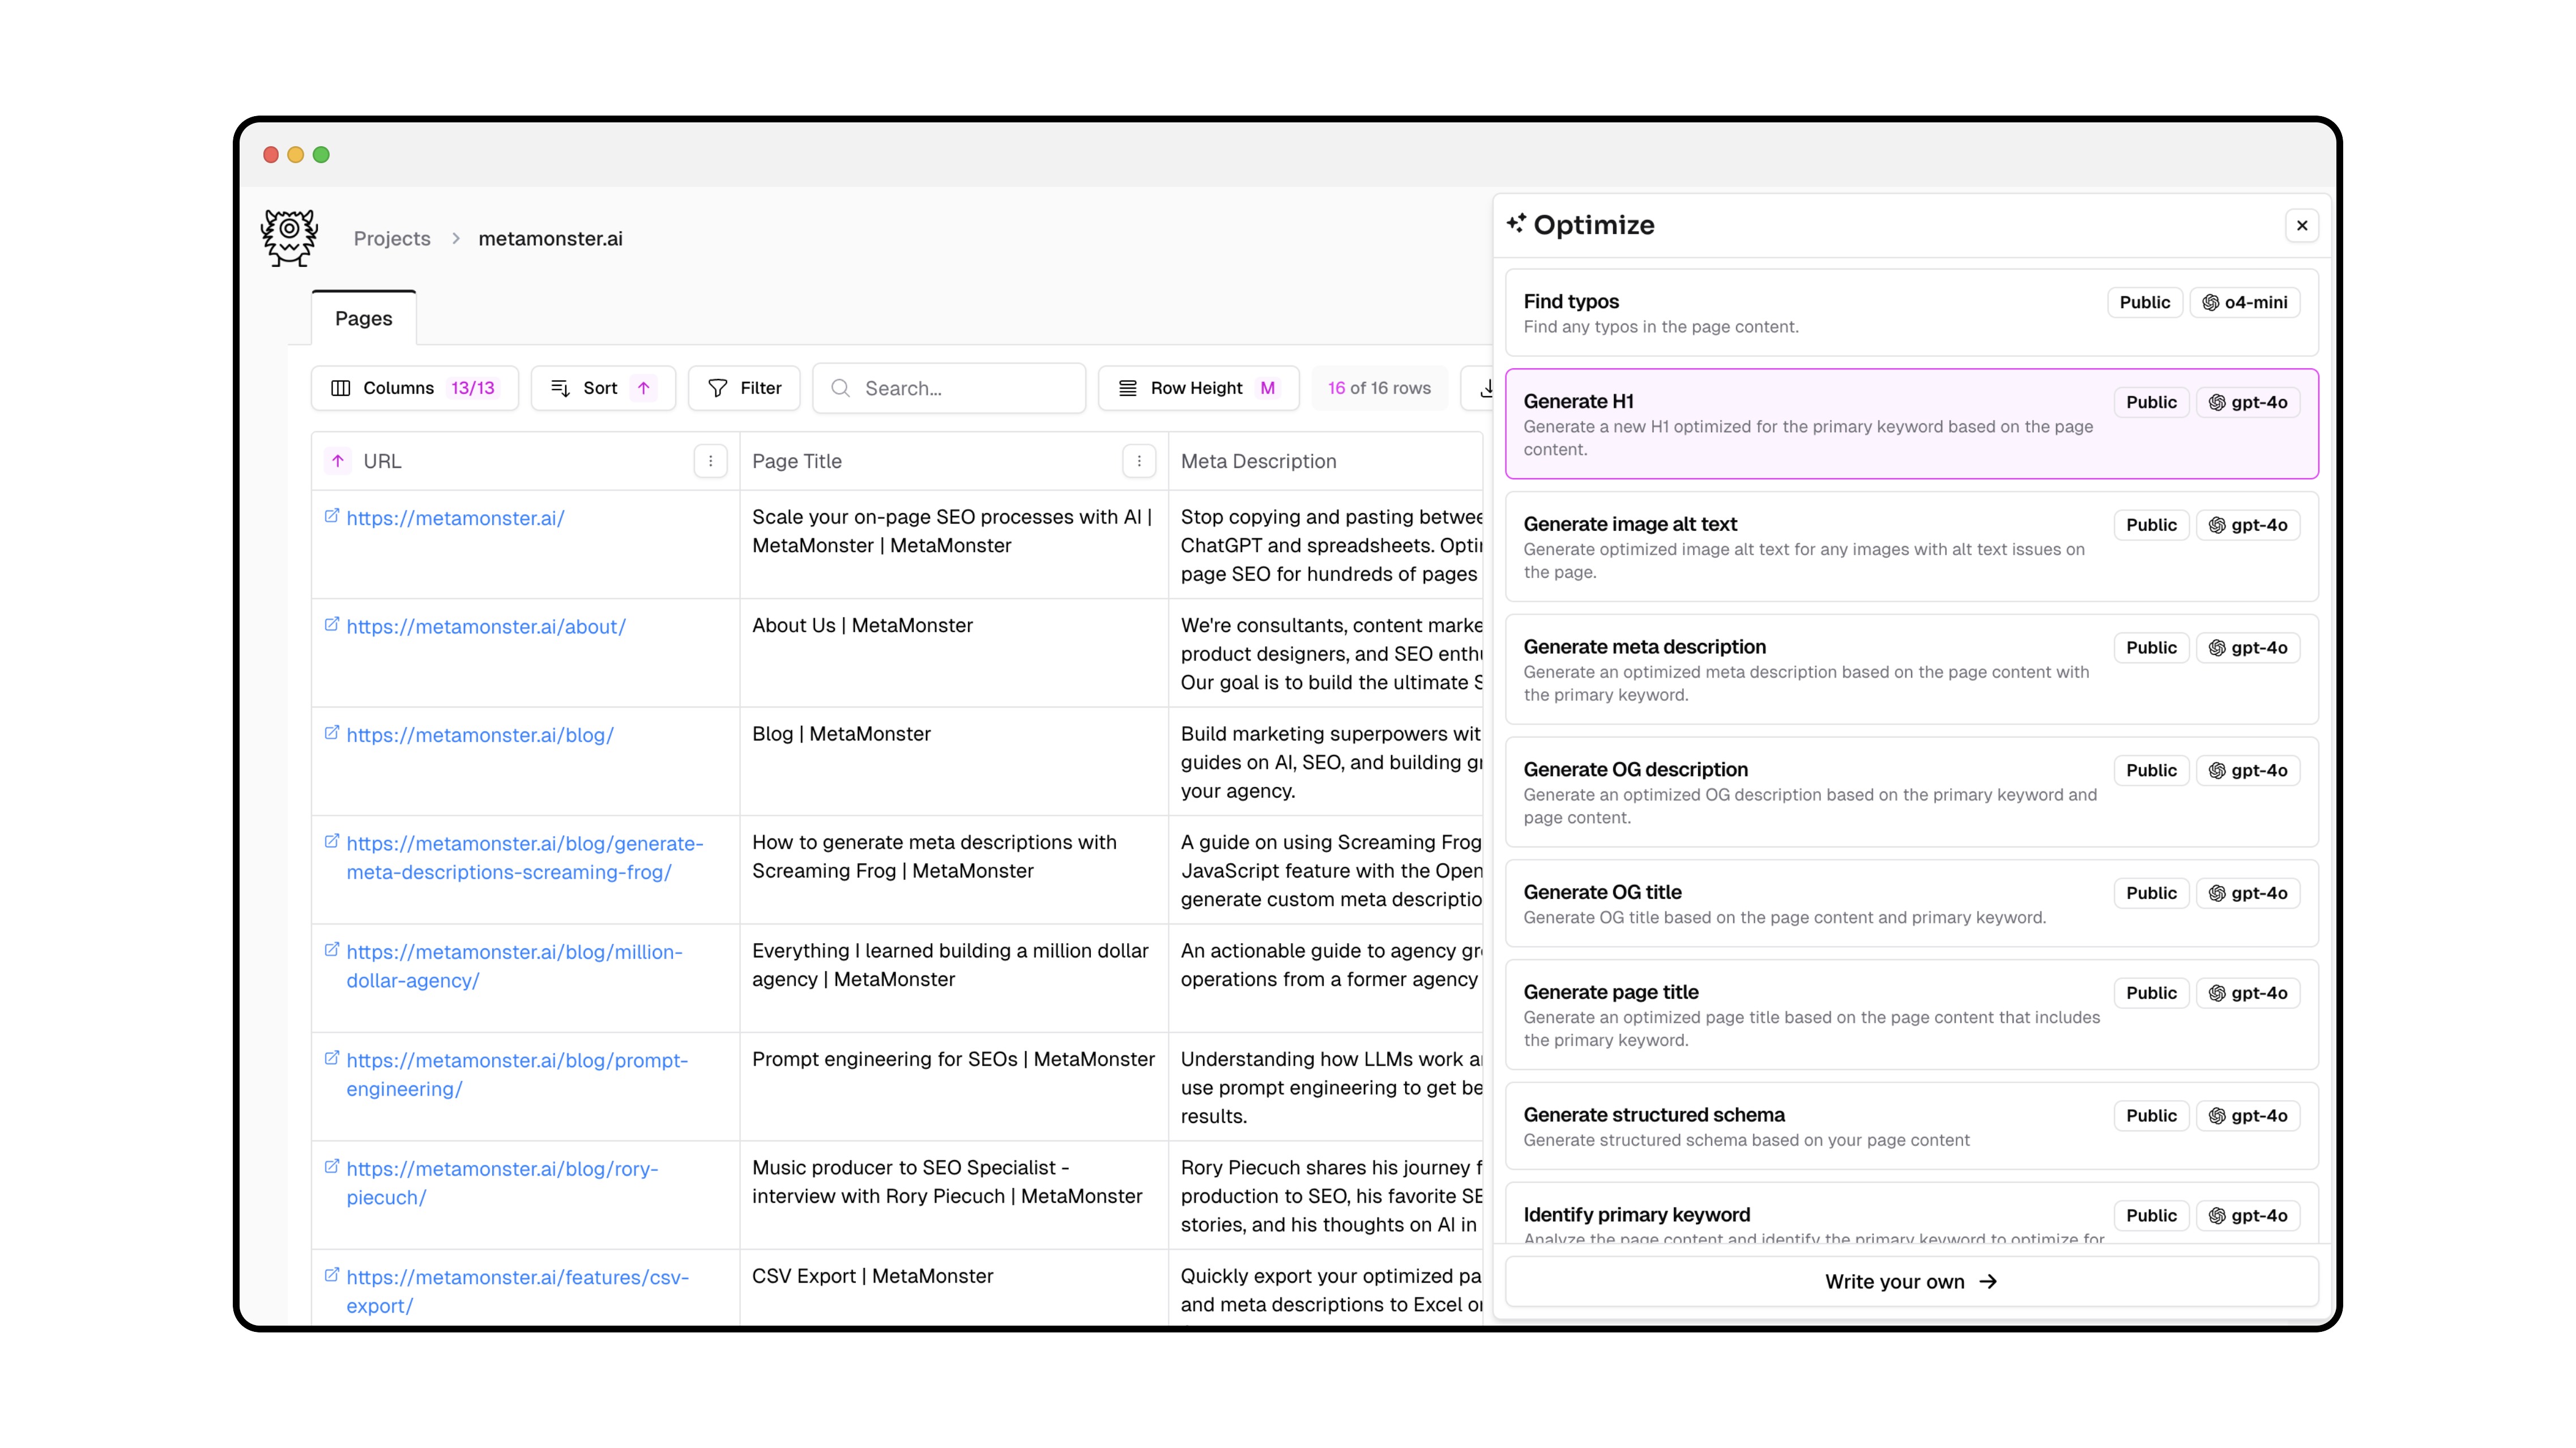Click gpt-4o badge on Generate OG title
This screenshot has height=1448, width=2576.
coord(2248,894)
